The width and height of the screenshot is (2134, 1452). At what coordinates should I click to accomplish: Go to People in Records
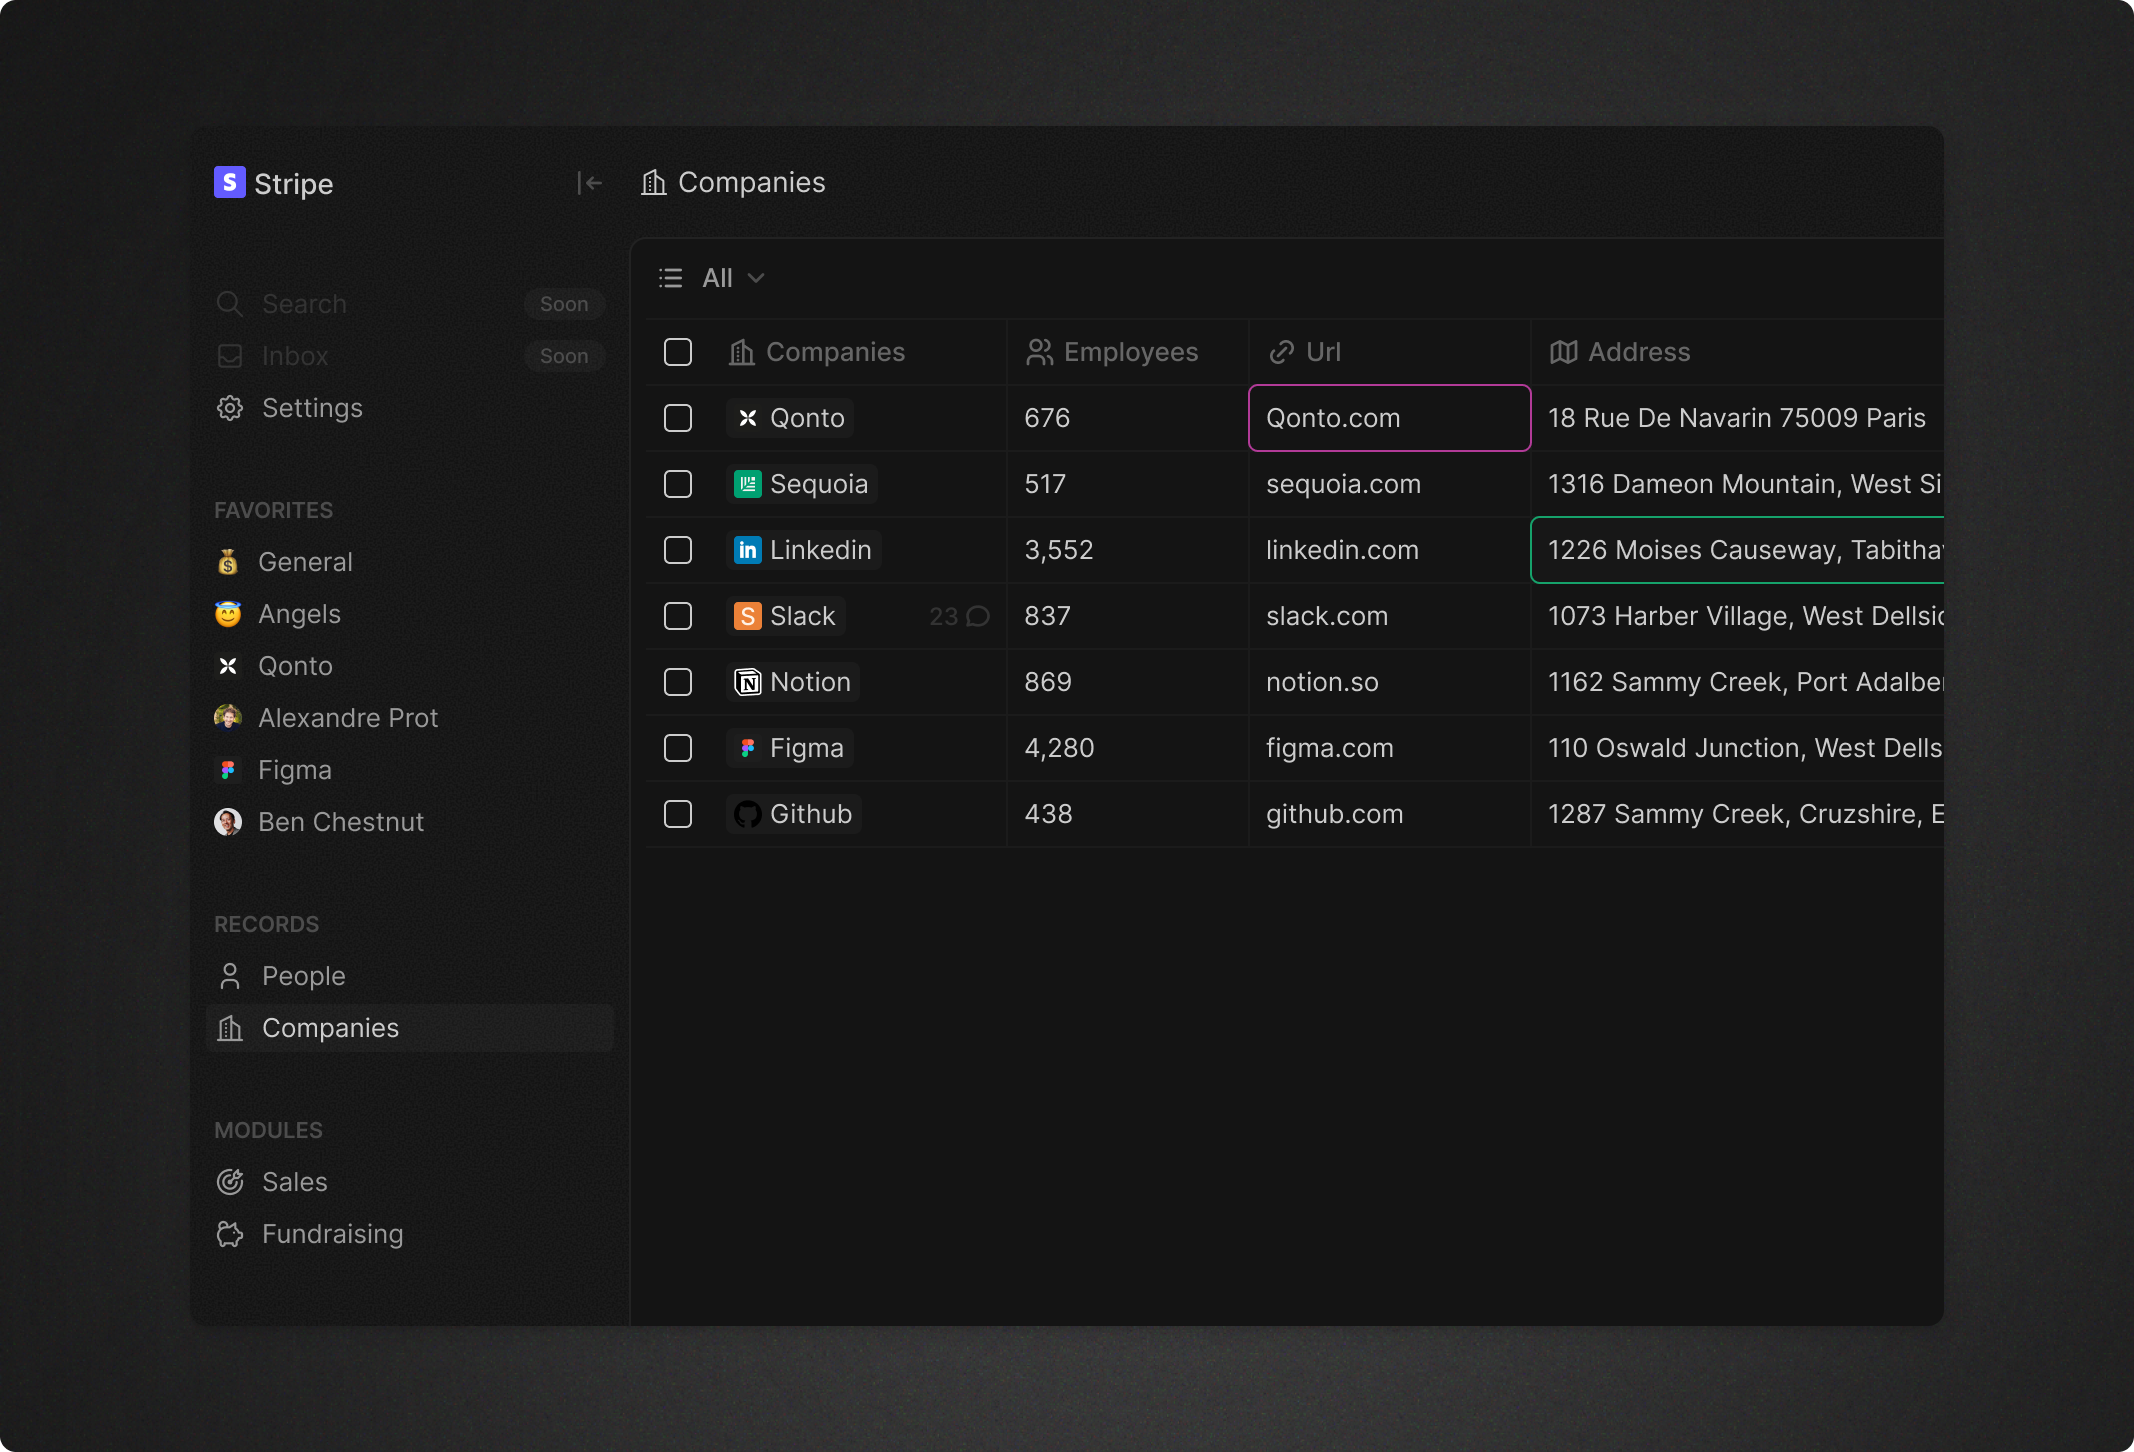pos(303,976)
